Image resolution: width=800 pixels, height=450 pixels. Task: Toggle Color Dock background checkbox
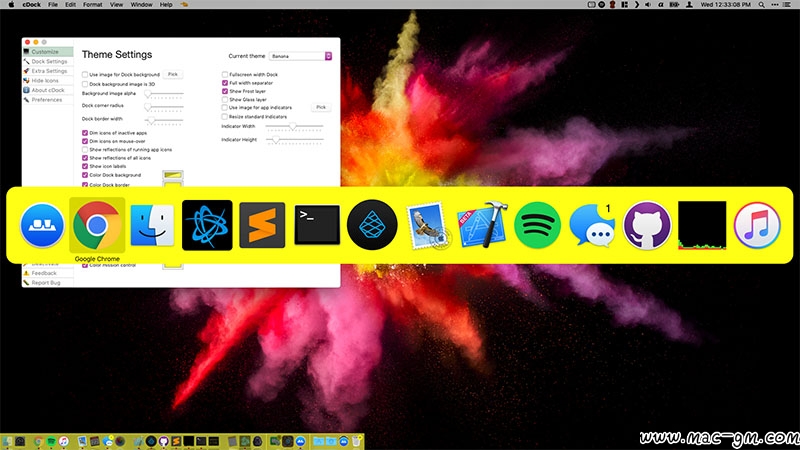coord(85,175)
